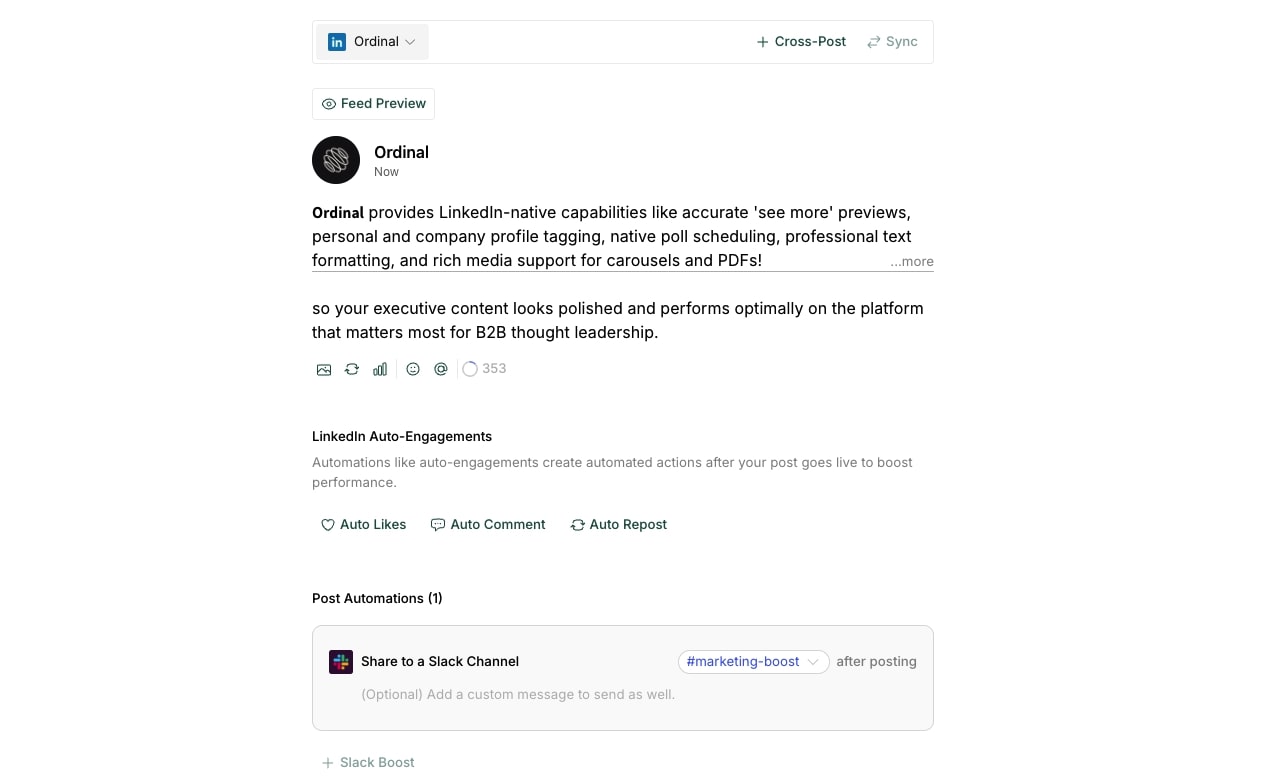This screenshot has height=777, width=1269.
Task: Expand the post text with '...more'
Action: pyautogui.click(x=910, y=261)
